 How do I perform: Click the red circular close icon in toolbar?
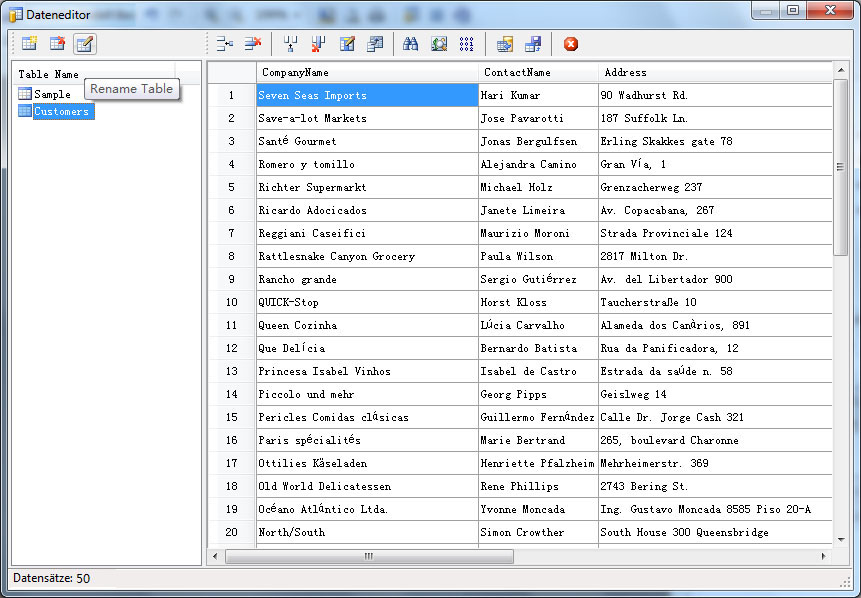point(571,44)
